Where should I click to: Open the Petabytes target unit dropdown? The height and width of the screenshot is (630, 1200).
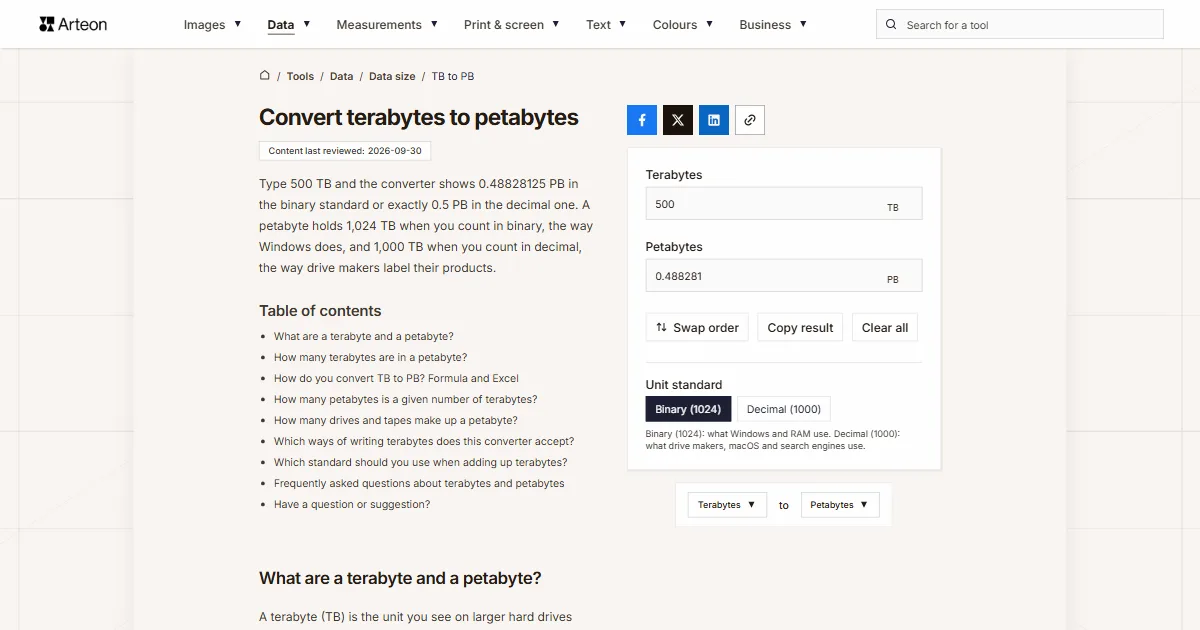[x=840, y=505]
